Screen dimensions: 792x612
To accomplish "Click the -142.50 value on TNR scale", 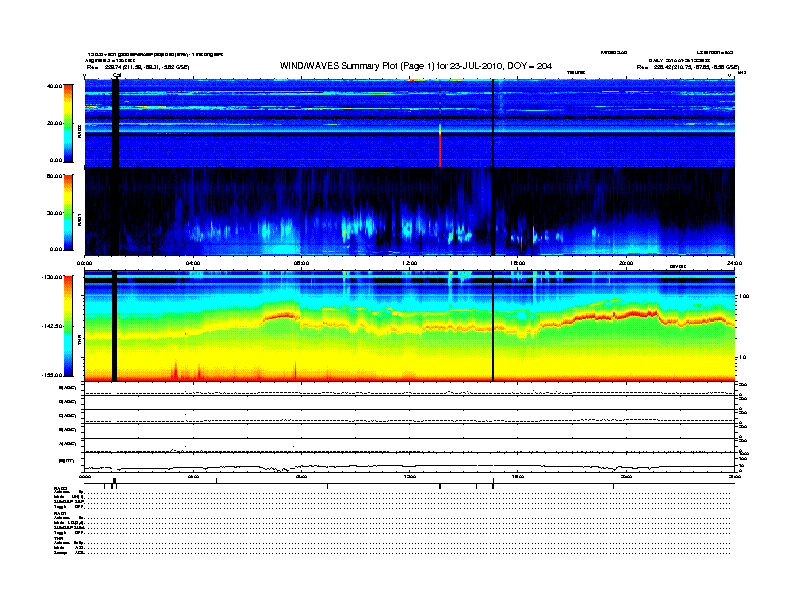I will 50,327.
